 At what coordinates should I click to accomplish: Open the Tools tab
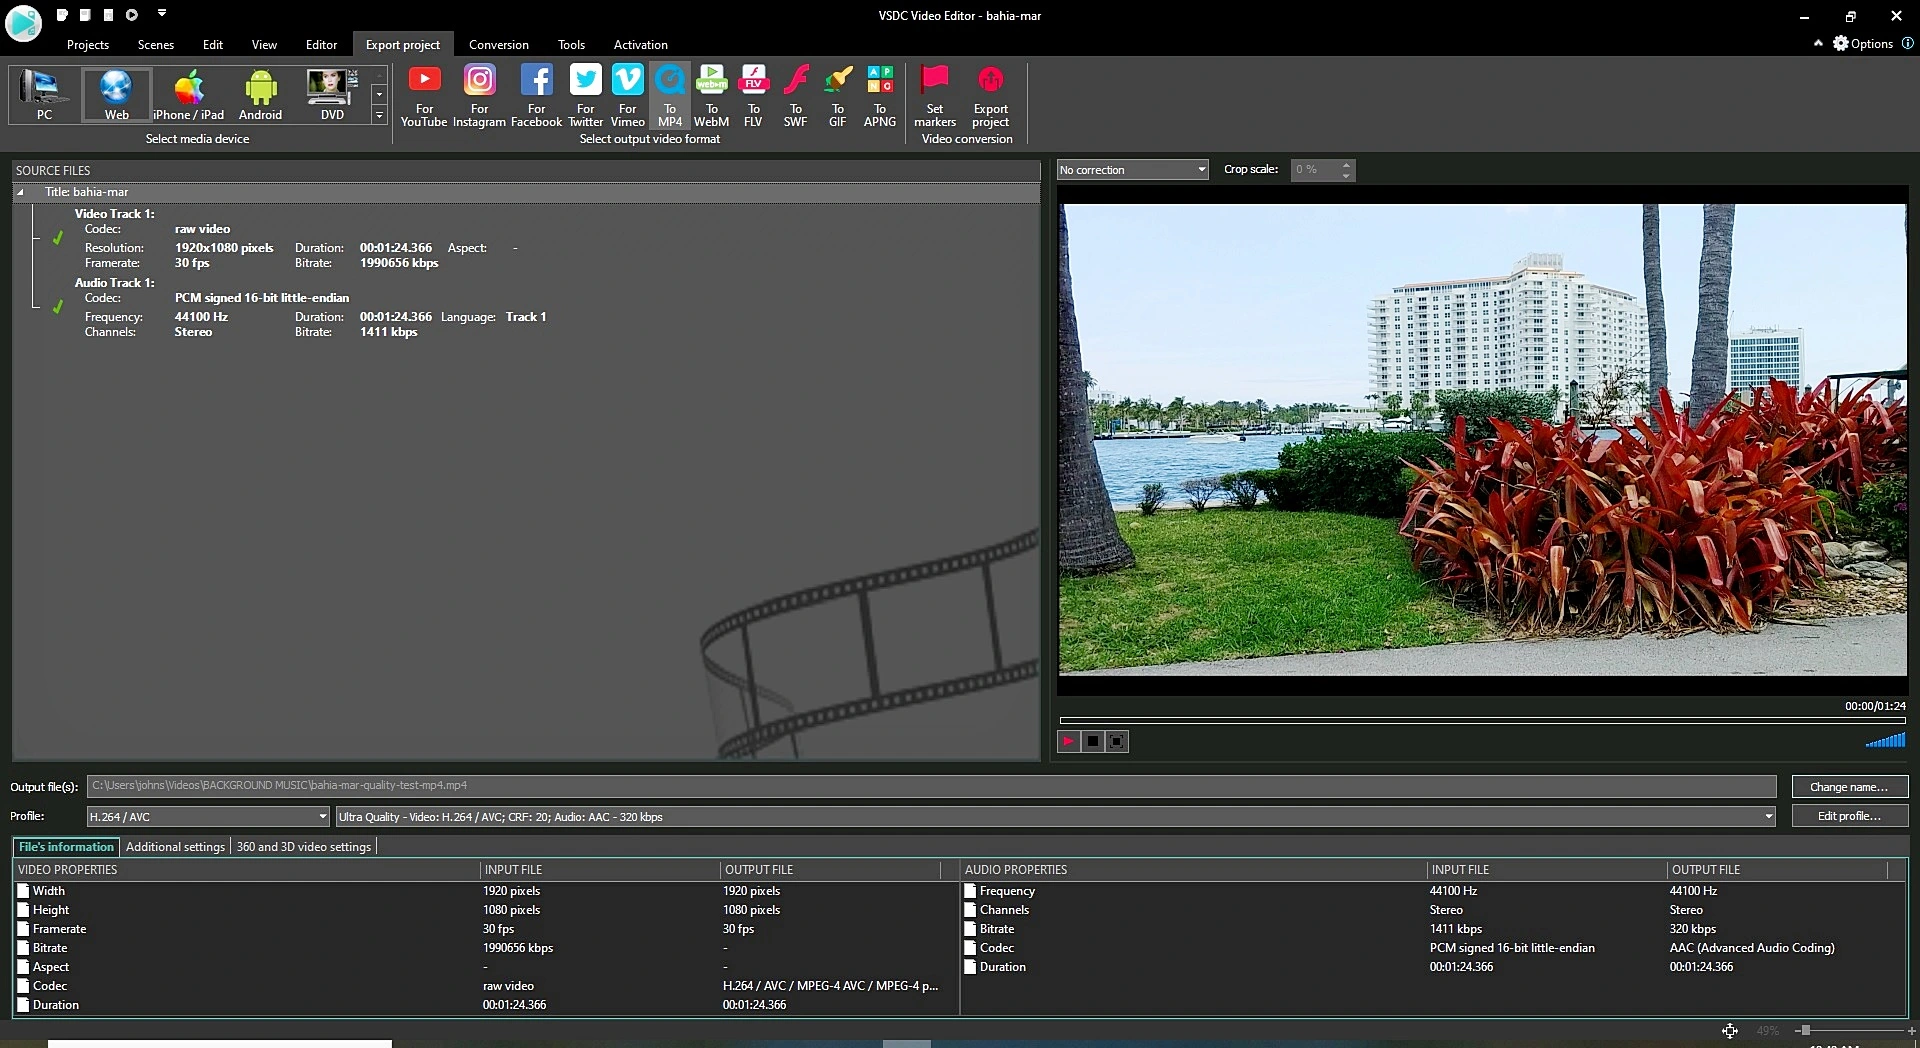click(x=571, y=44)
